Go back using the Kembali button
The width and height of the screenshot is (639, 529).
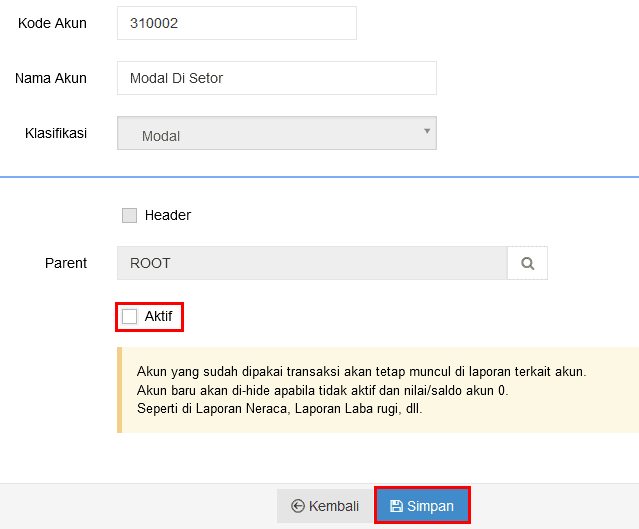(x=325, y=506)
